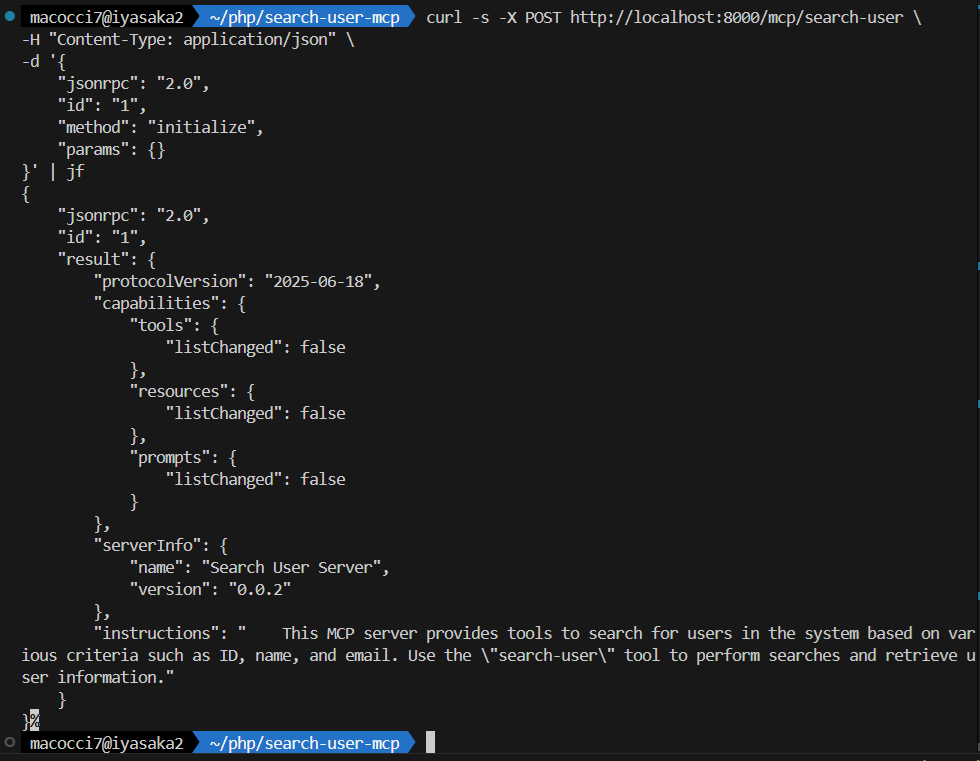980x761 pixels.
Task: Click the "Search User Server" name value
Action: pyautogui.click(x=294, y=567)
